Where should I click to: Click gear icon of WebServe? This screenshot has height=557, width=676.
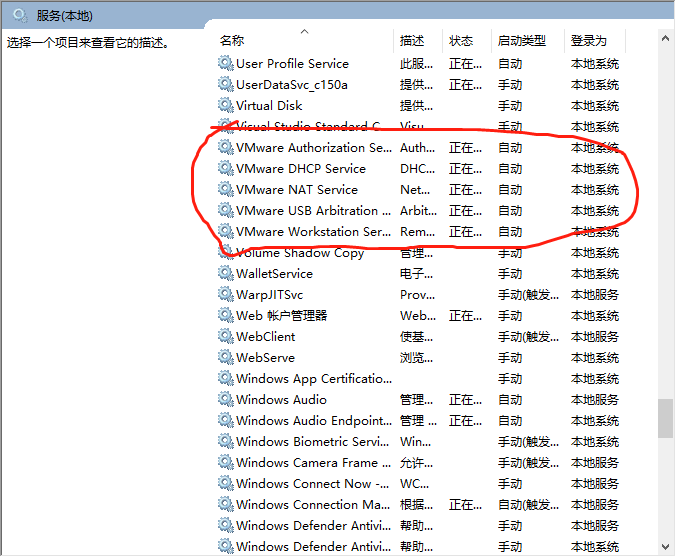click(225, 357)
